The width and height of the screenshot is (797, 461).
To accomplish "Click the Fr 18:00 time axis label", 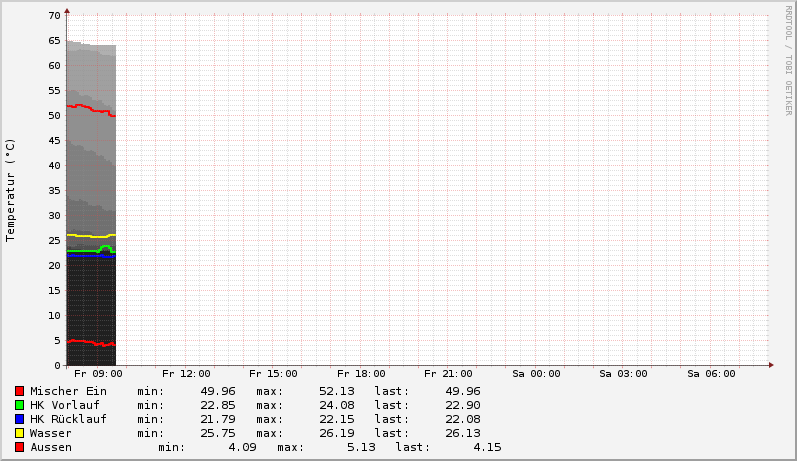I will (361, 374).
